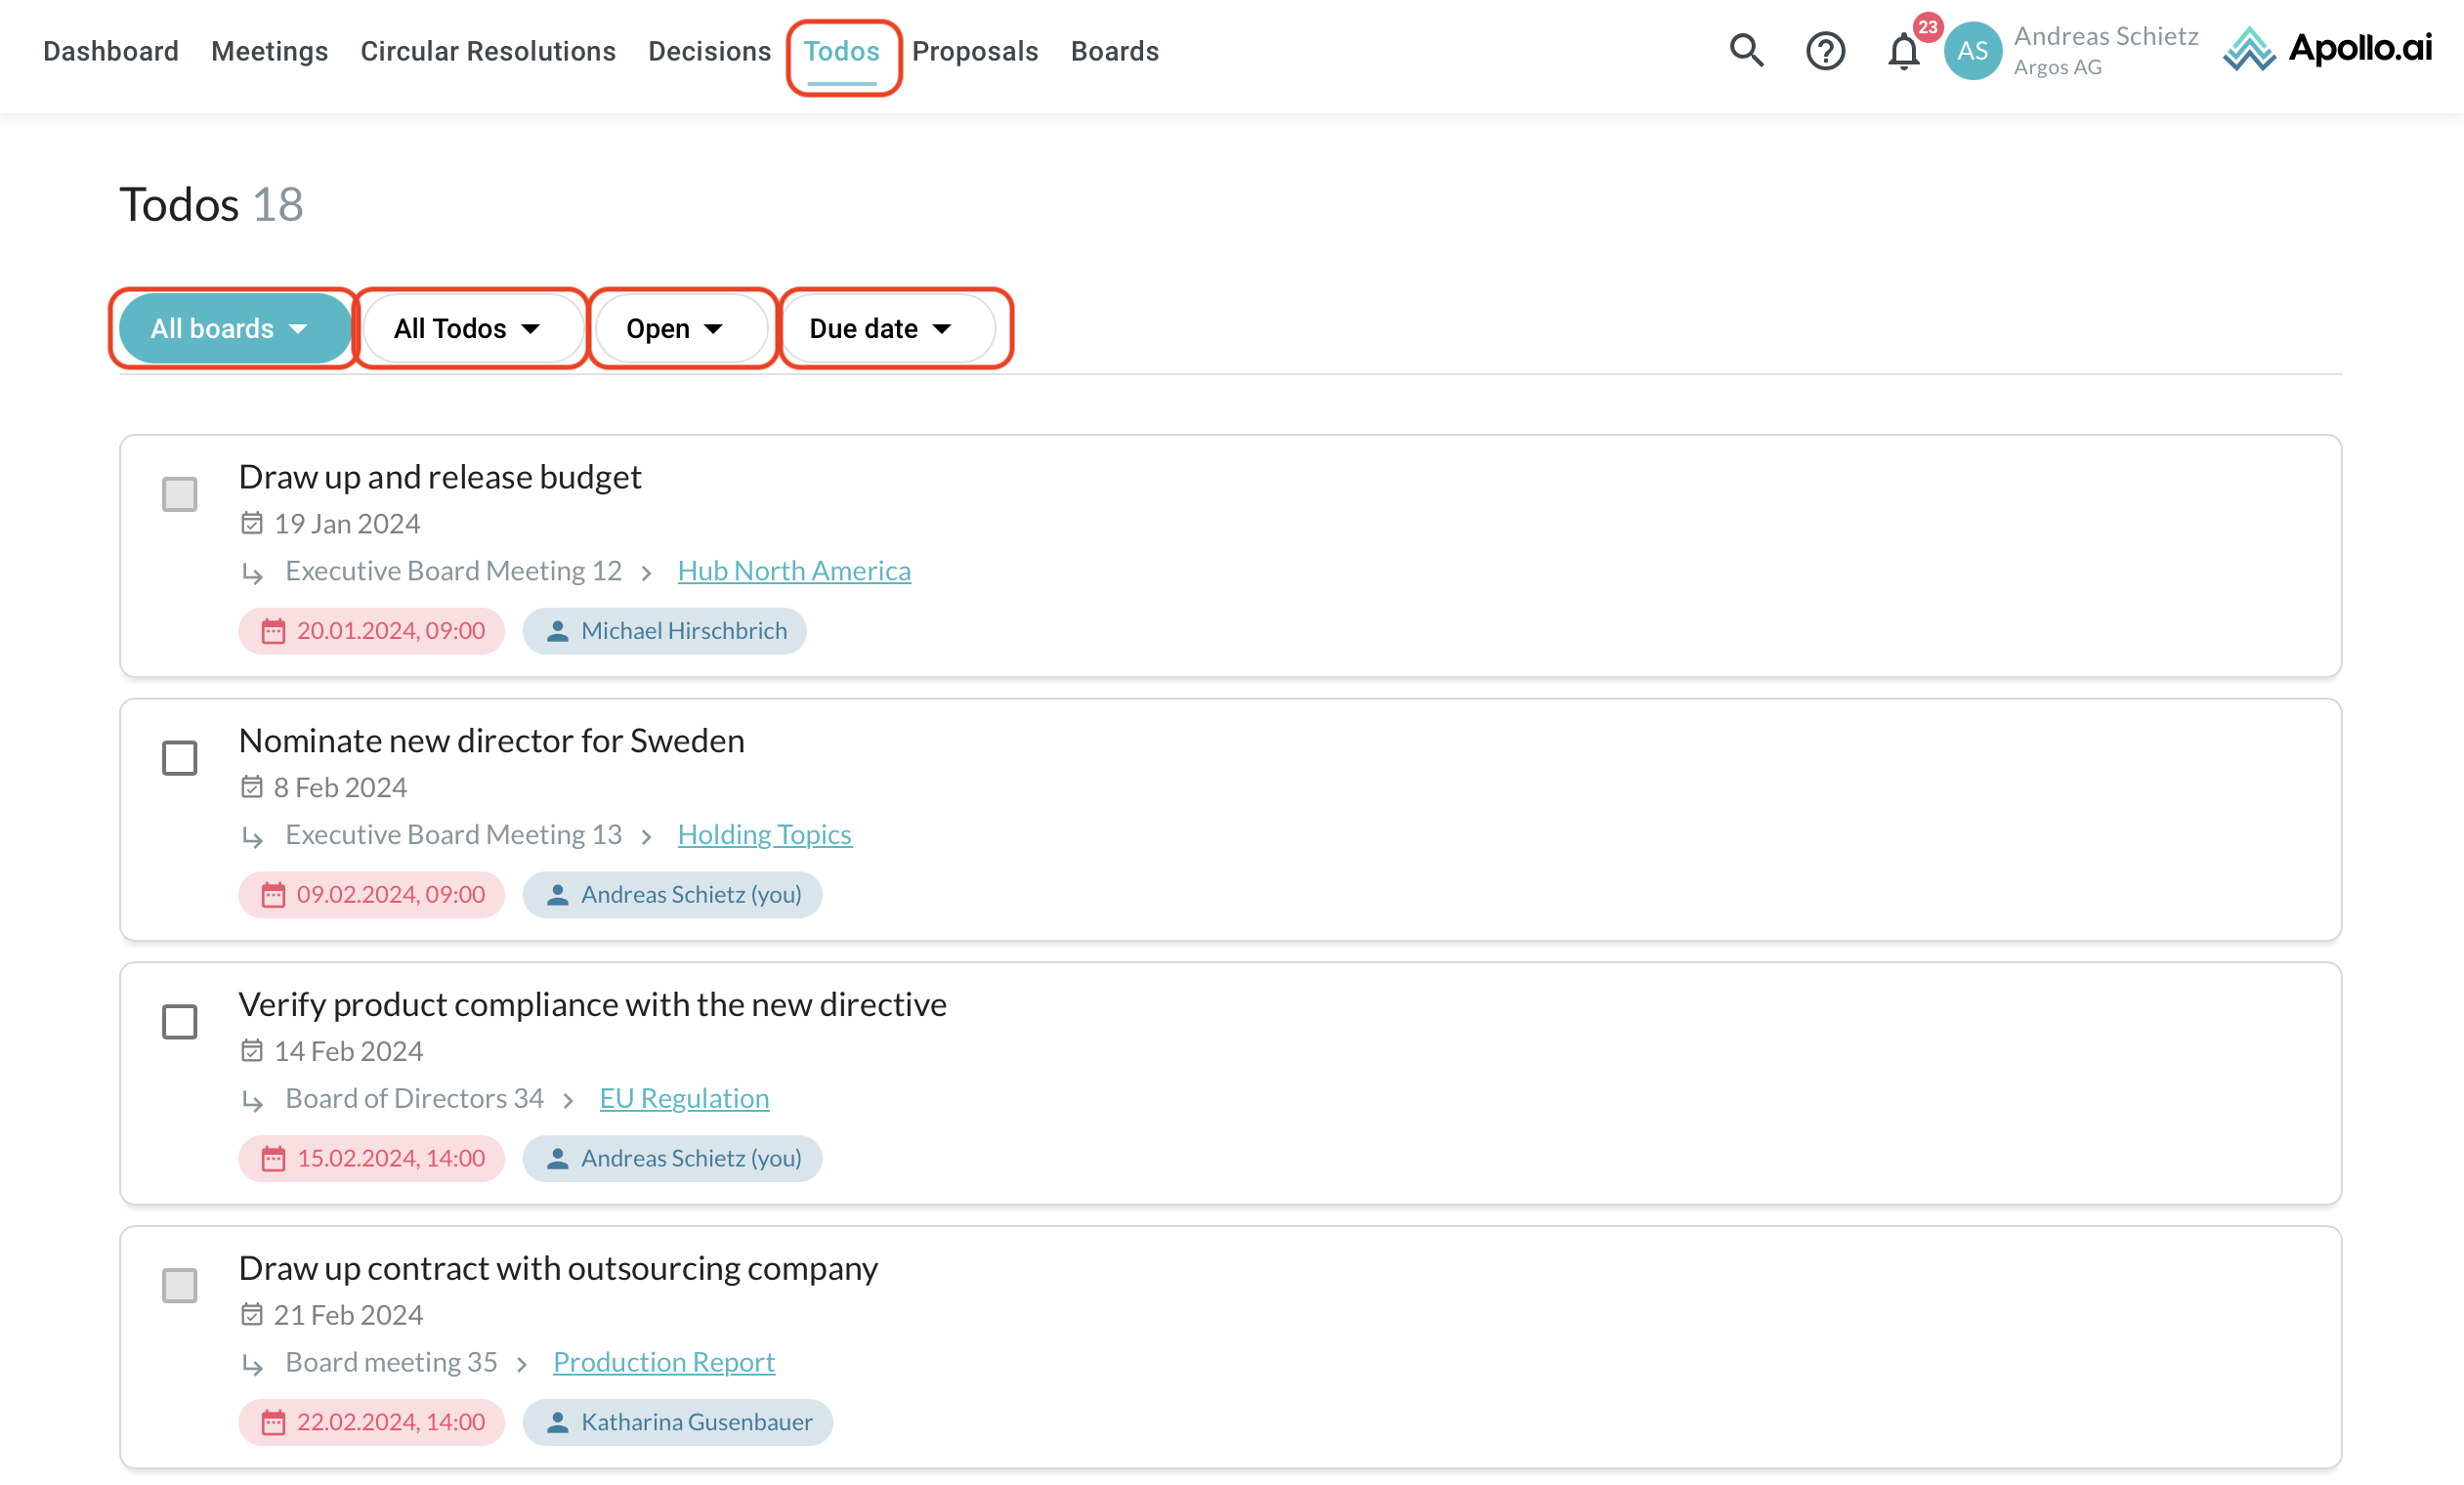2464x1485 pixels.
Task: Open the search magnifier icon
Action: tap(1746, 50)
